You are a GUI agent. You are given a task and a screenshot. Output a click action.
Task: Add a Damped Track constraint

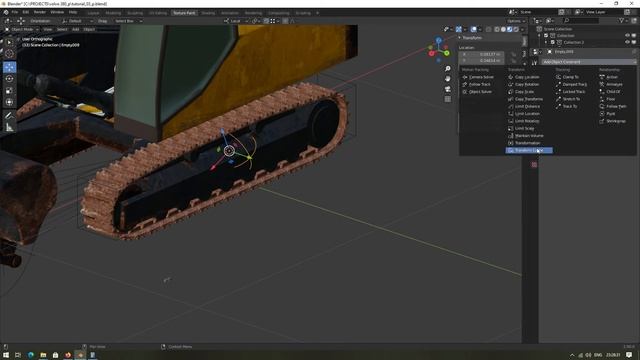571,84
